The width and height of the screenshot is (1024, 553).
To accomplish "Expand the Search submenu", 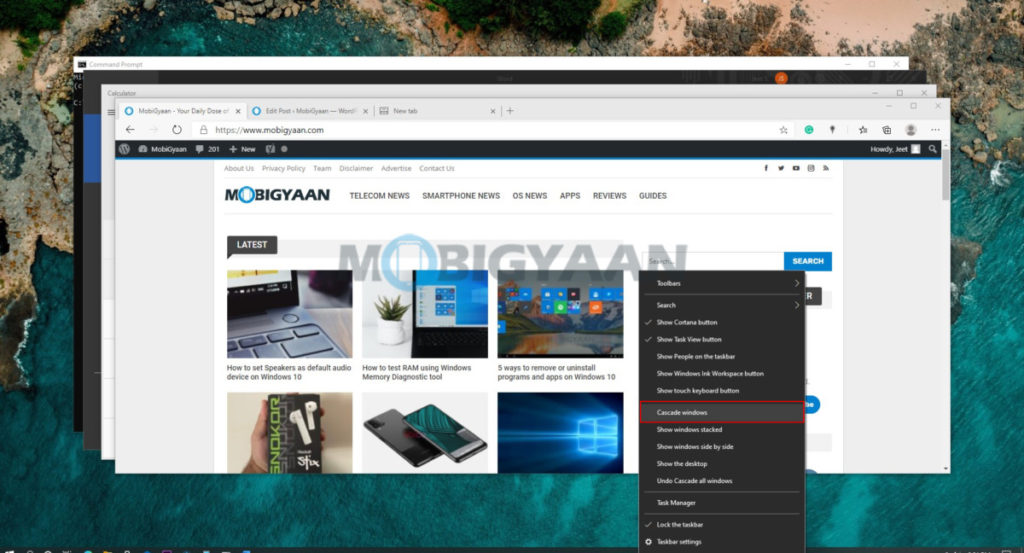I will click(x=722, y=305).
